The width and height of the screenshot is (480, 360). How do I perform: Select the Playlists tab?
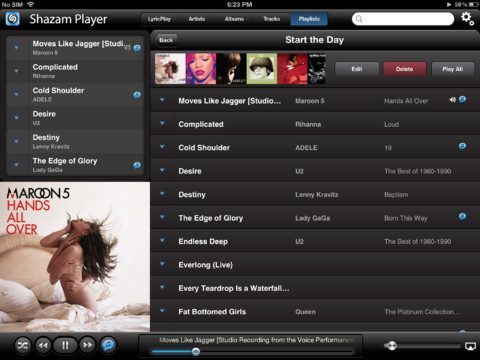click(309, 19)
